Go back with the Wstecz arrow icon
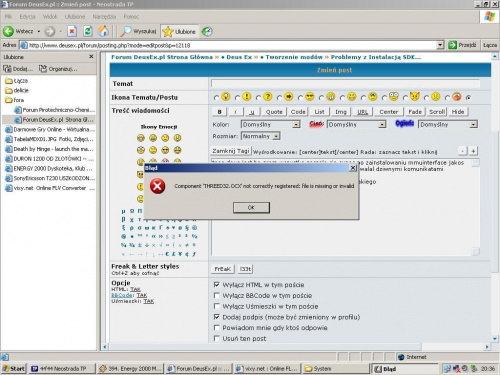 pos(8,31)
